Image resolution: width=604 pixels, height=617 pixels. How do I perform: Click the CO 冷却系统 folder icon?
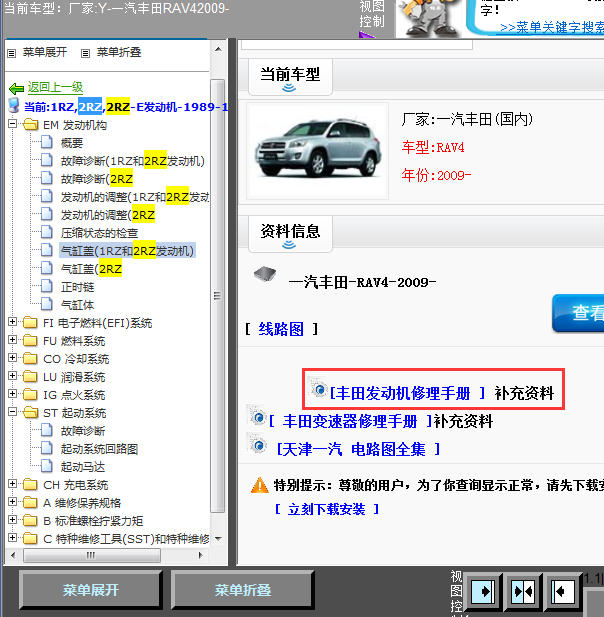pos(30,358)
